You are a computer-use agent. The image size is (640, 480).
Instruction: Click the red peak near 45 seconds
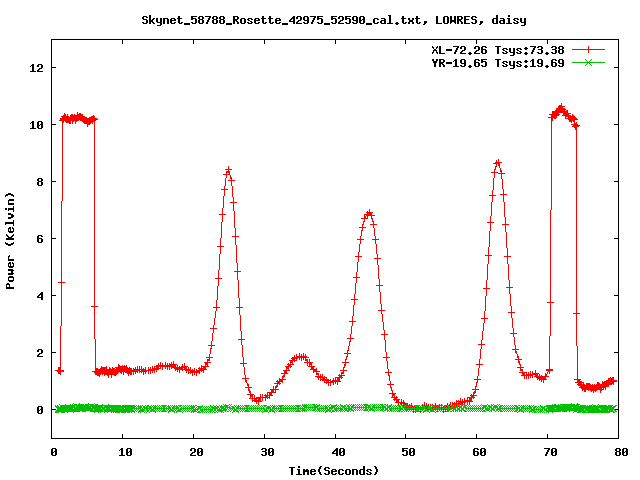click(x=369, y=213)
